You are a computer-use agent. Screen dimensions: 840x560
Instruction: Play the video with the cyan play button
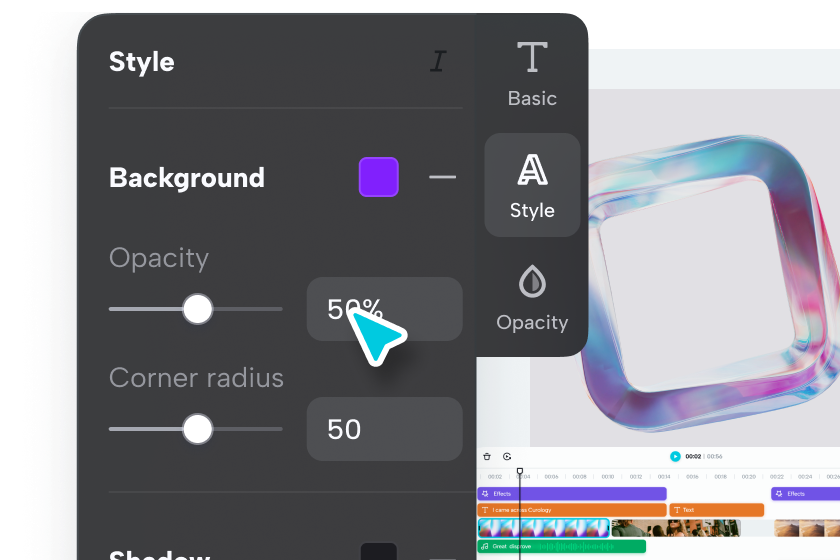point(675,457)
